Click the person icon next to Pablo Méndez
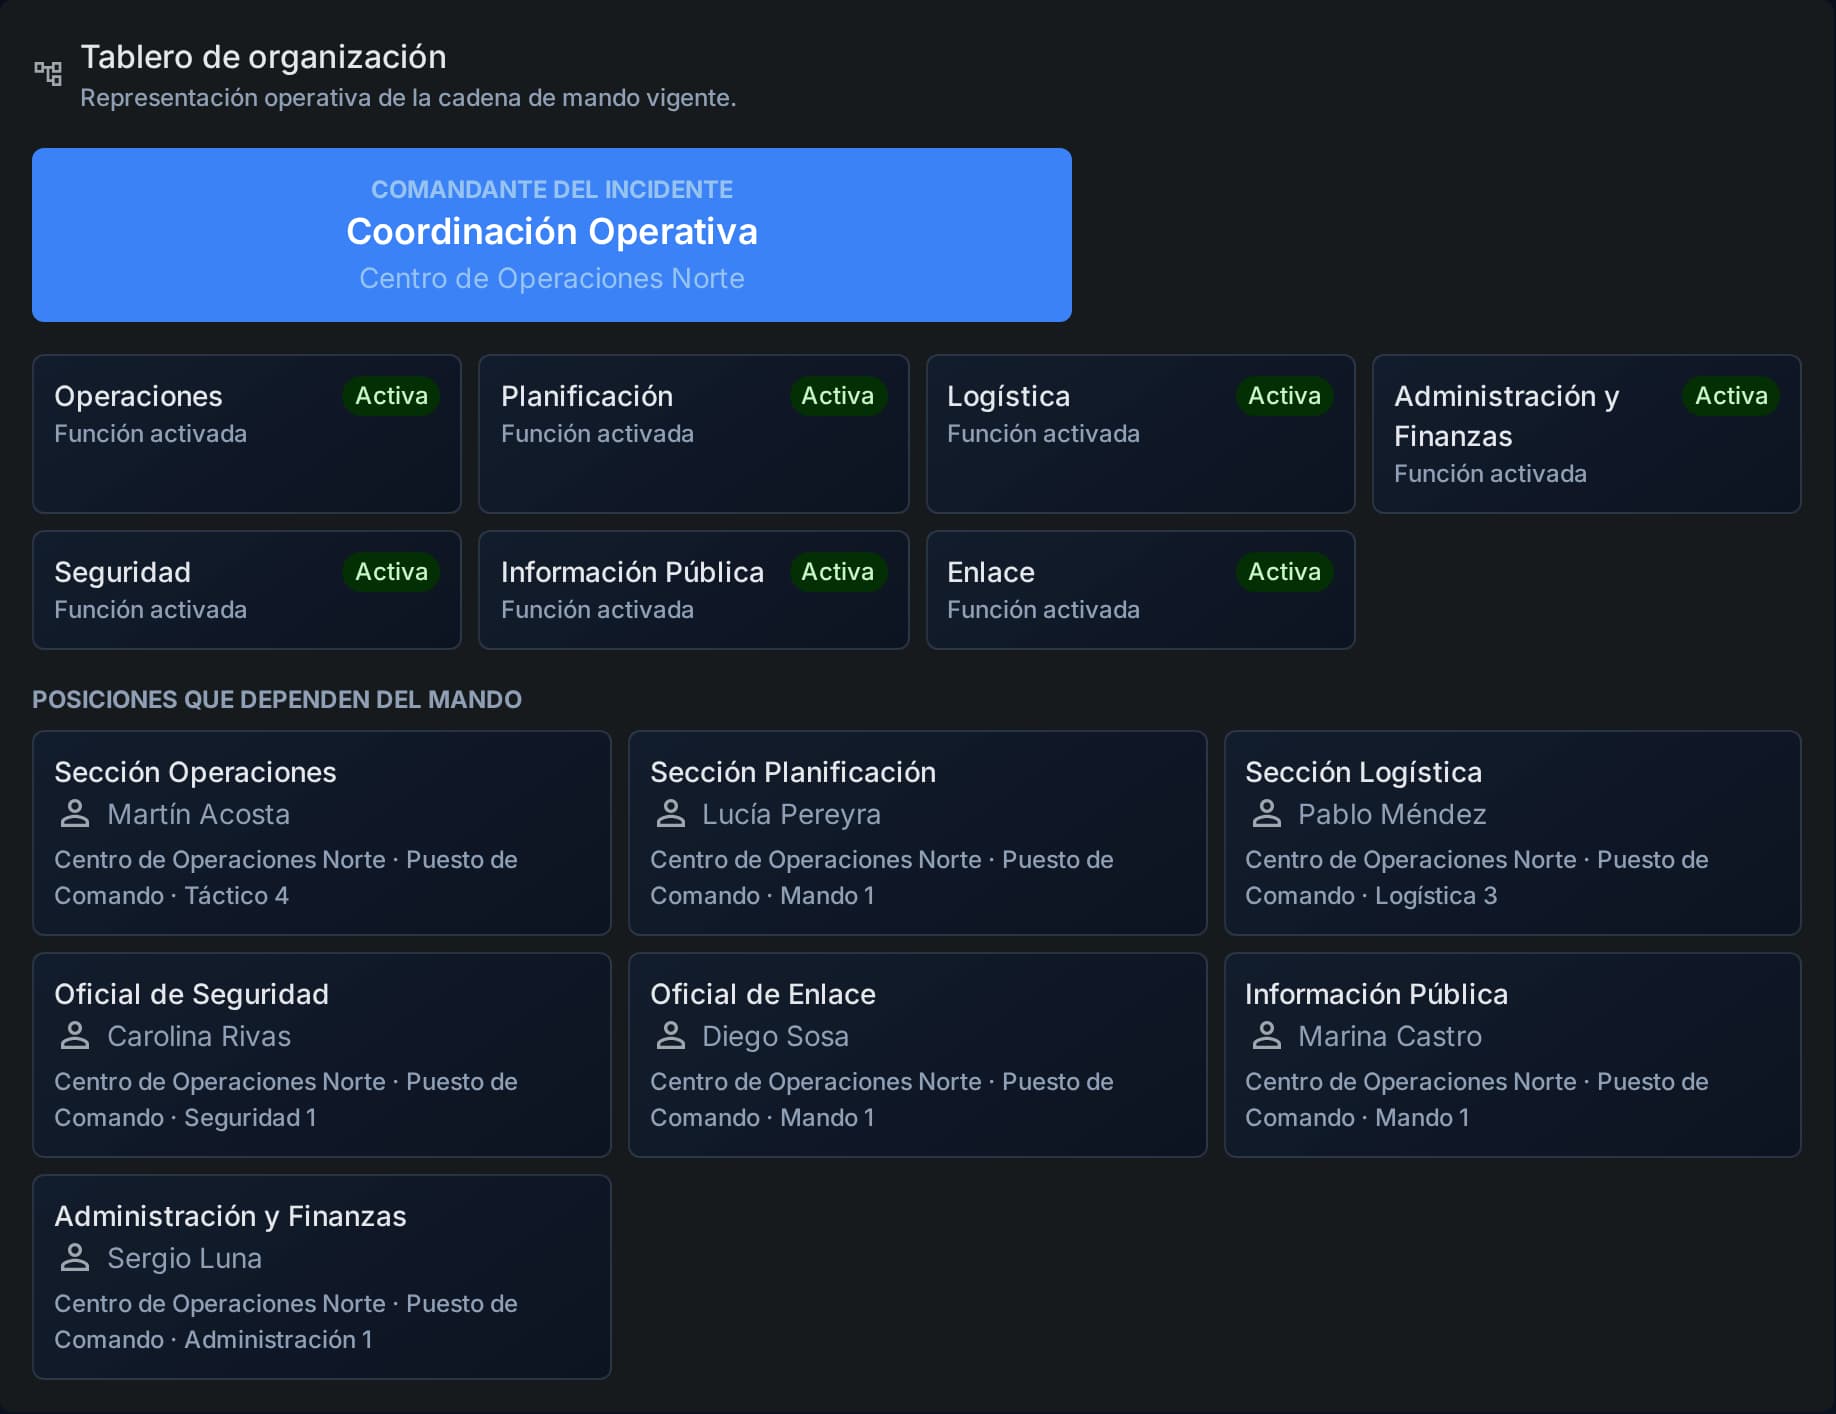 tap(1267, 814)
